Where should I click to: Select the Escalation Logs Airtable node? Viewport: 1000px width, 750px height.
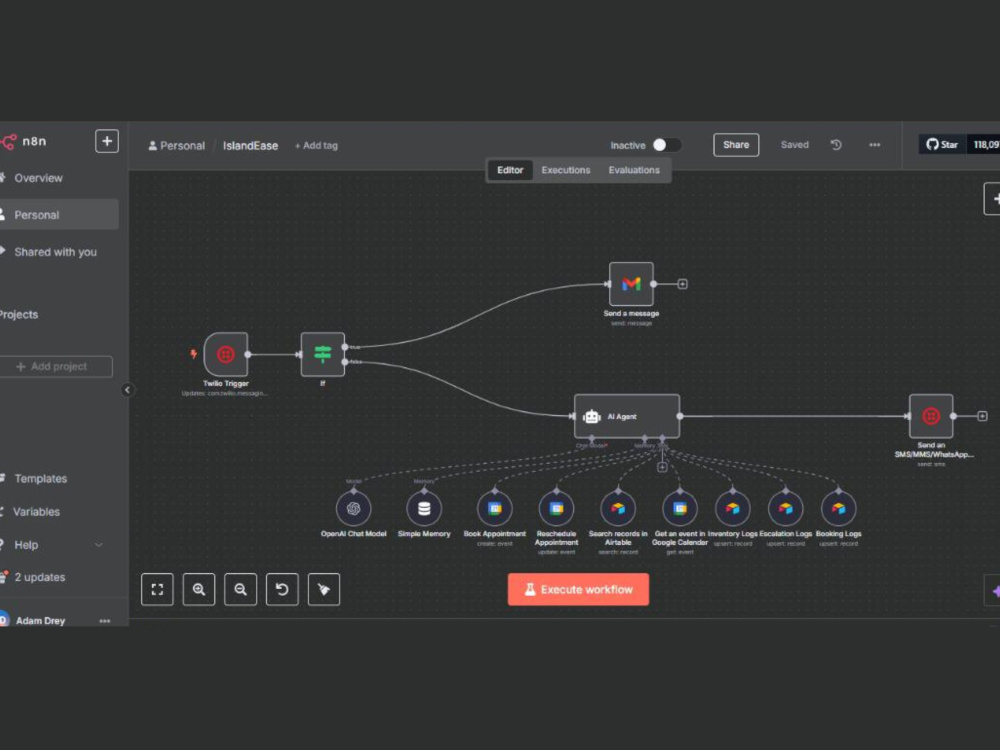(786, 508)
